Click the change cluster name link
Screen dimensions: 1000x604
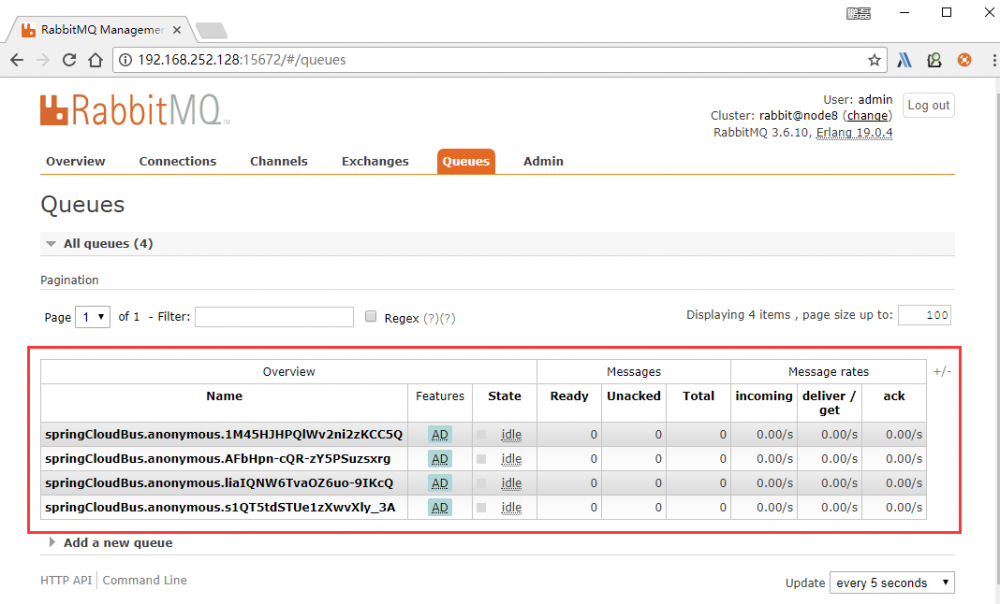pos(867,116)
